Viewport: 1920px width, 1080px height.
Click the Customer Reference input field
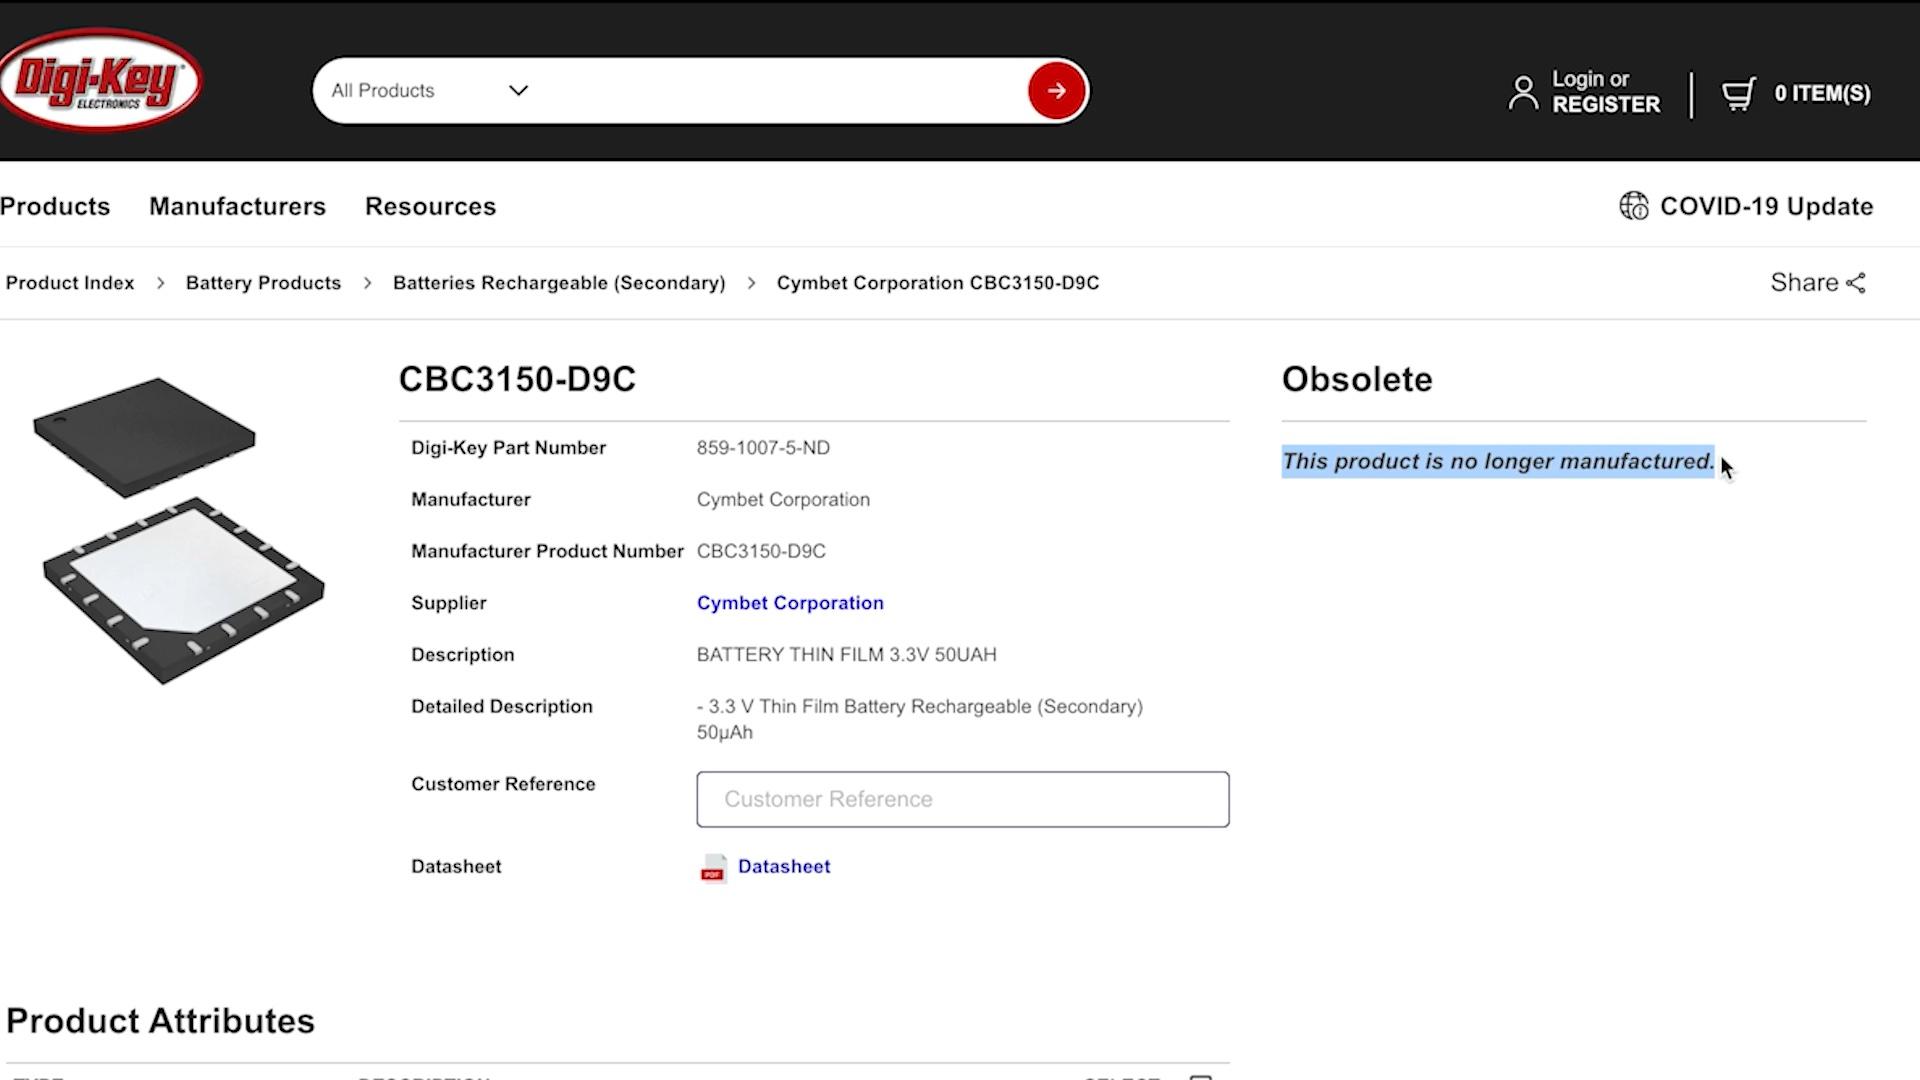[x=962, y=799]
